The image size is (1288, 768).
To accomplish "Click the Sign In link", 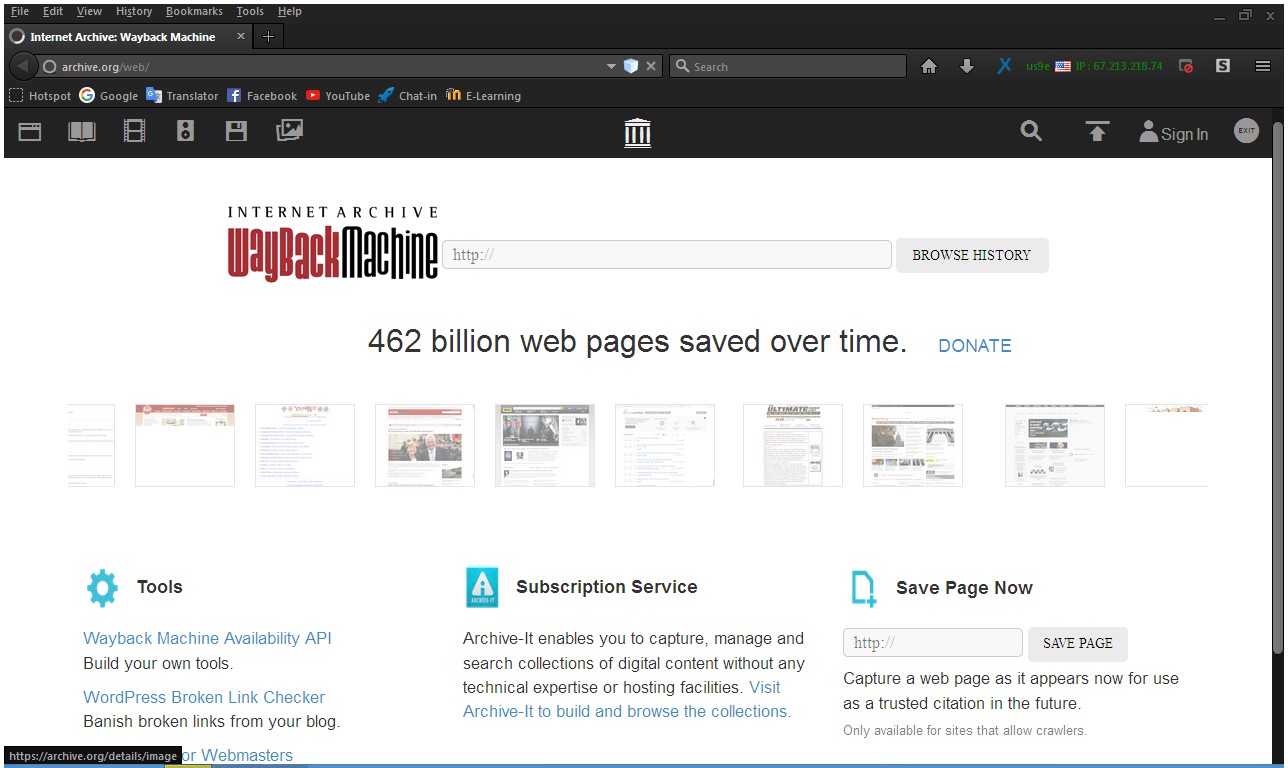I will (1184, 134).
